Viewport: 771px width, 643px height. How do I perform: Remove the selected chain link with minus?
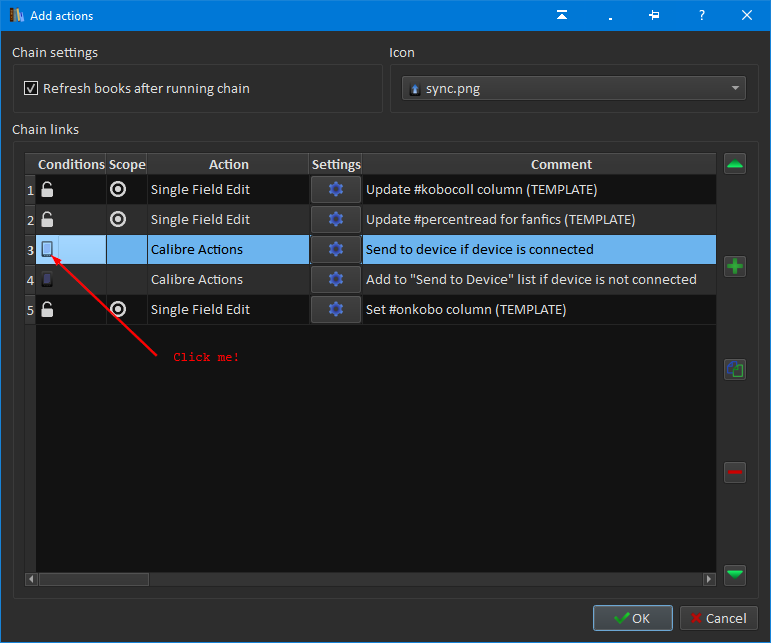click(x=735, y=472)
